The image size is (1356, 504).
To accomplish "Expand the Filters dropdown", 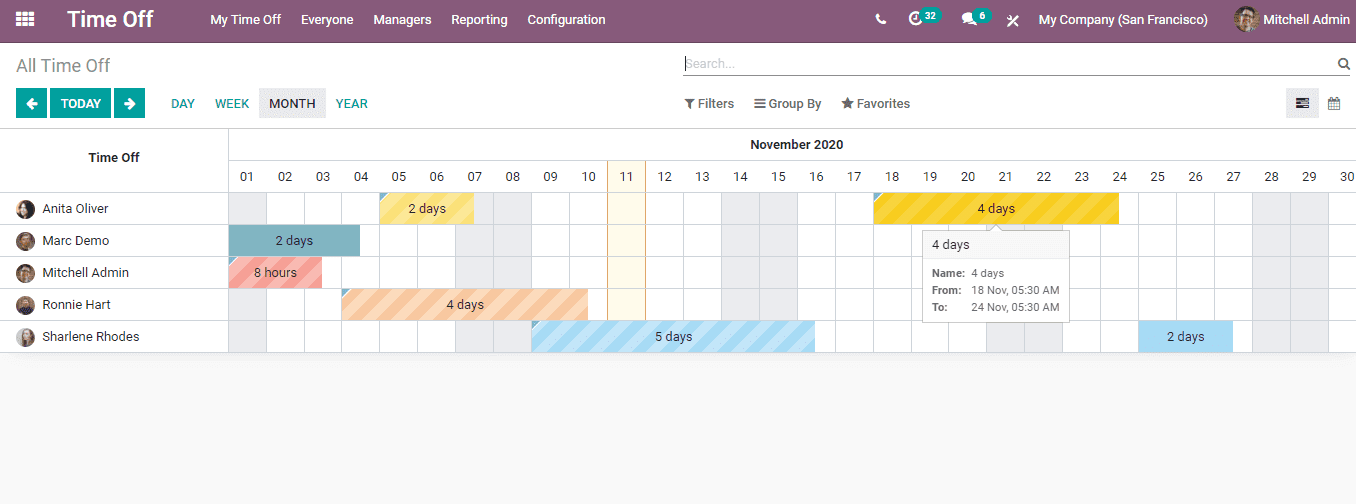I will [709, 103].
